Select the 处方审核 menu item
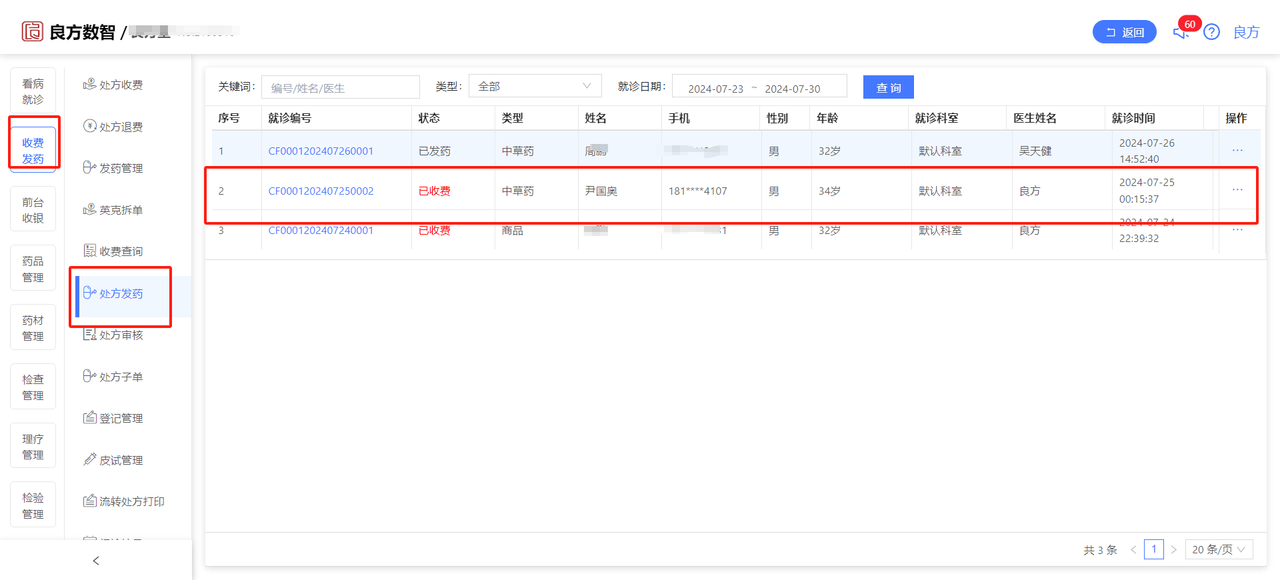 coord(113,335)
